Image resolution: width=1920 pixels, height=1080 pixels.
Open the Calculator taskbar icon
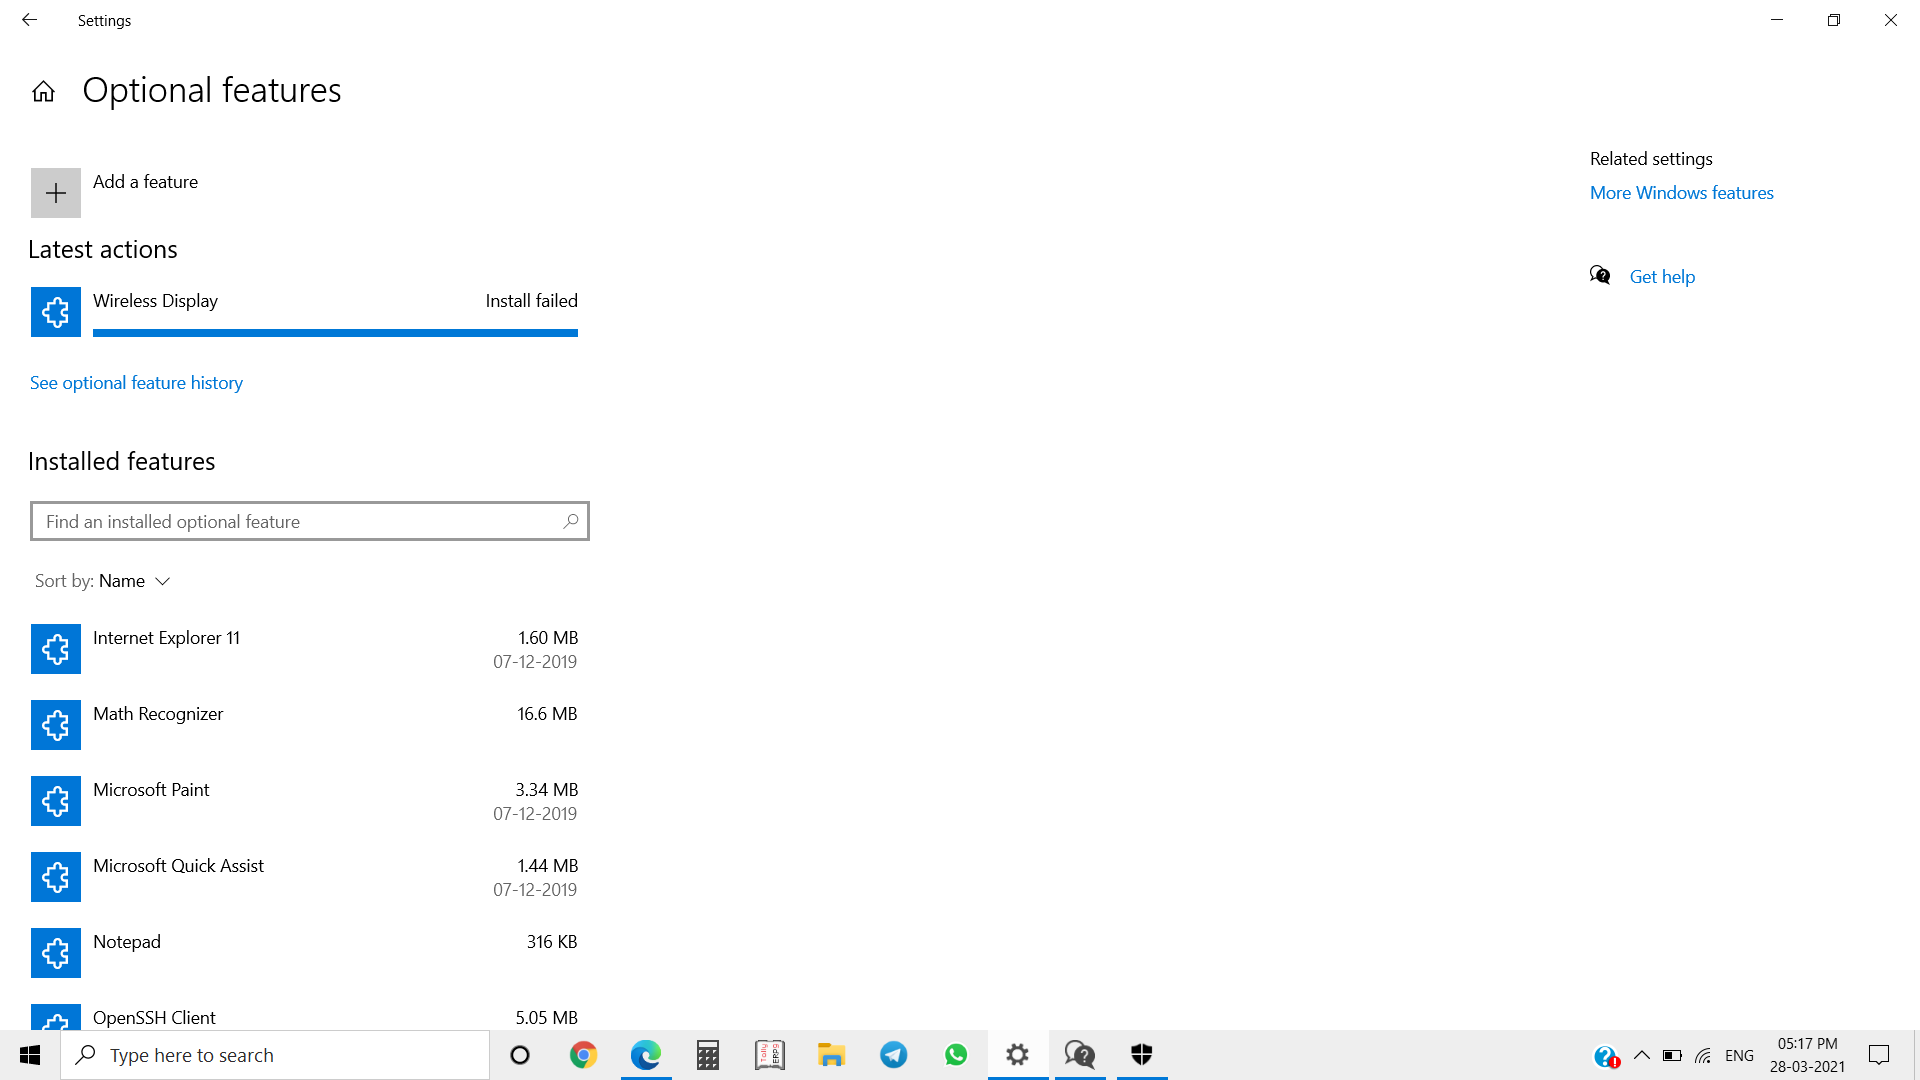[x=708, y=1055]
